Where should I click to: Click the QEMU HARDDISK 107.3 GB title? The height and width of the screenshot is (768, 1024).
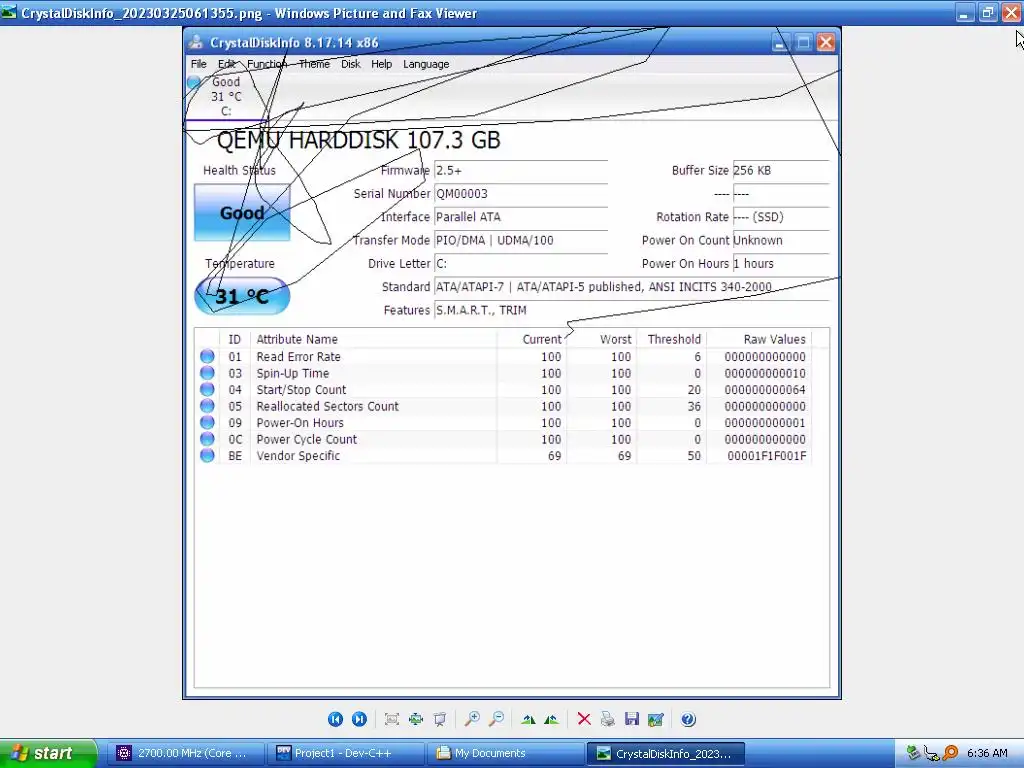tap(359, 140)
